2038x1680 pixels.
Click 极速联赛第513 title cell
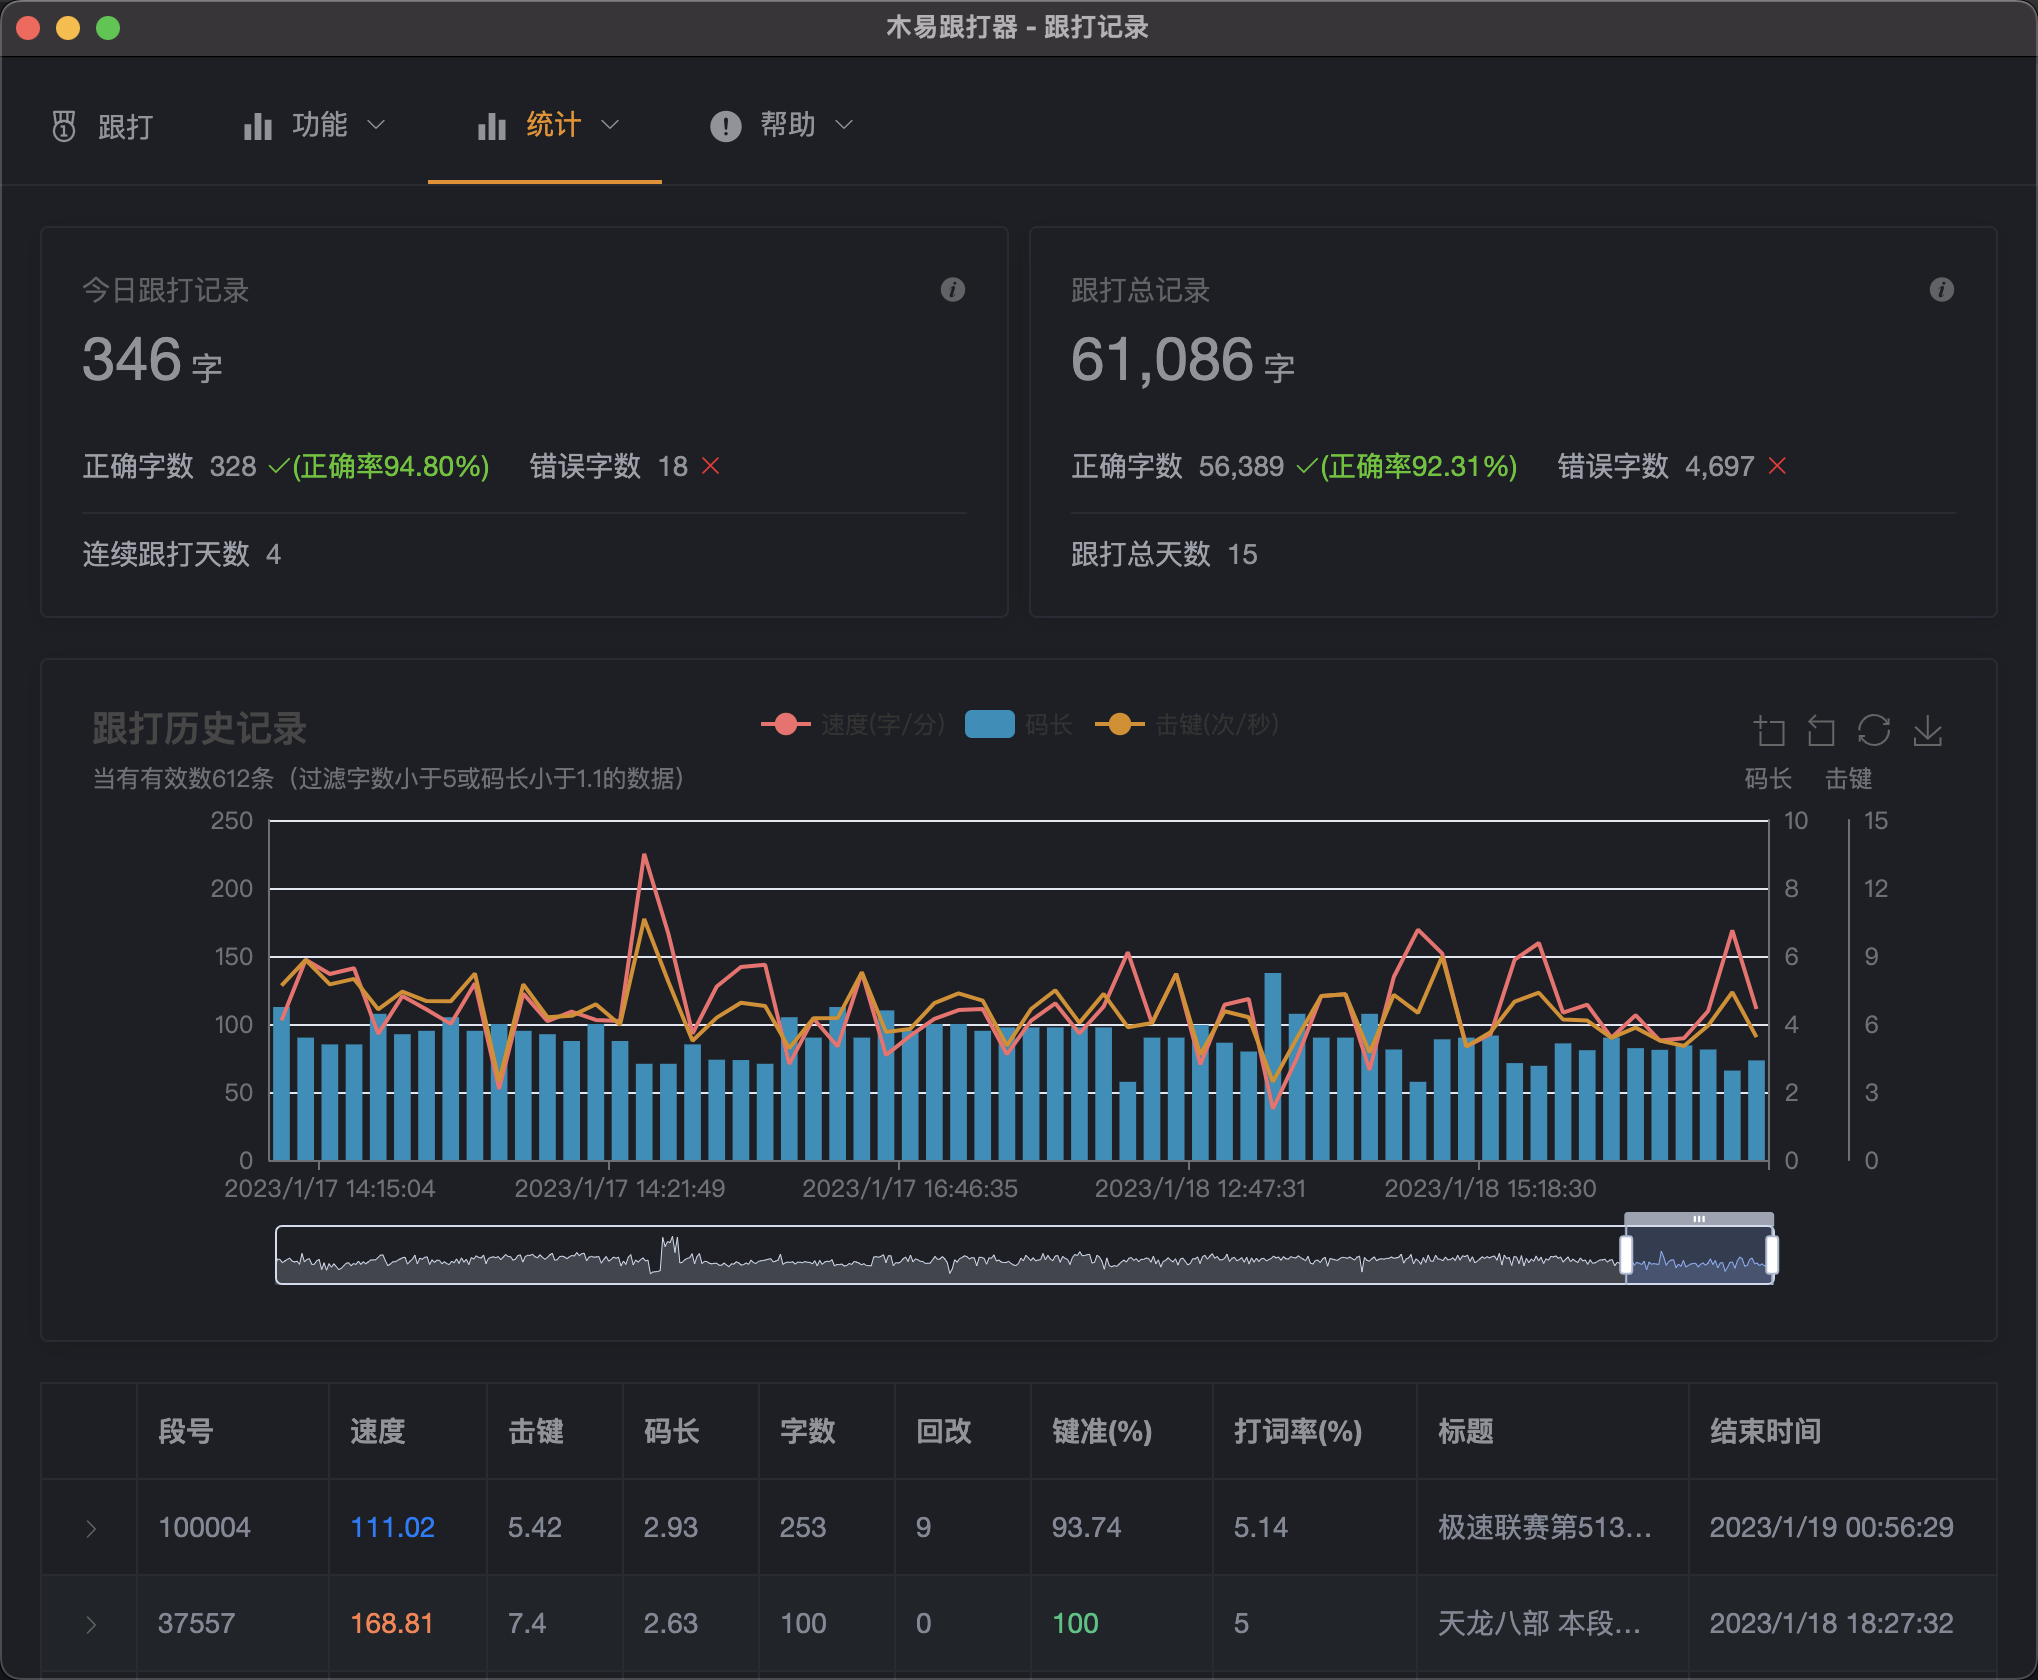tap(1544, 1527)
